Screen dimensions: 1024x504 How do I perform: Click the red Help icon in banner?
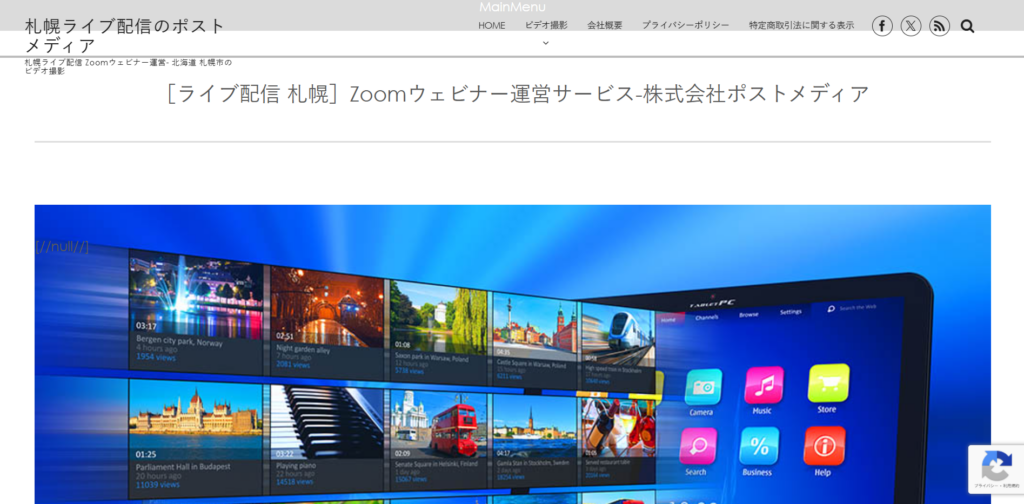click(x=824, y=446)
